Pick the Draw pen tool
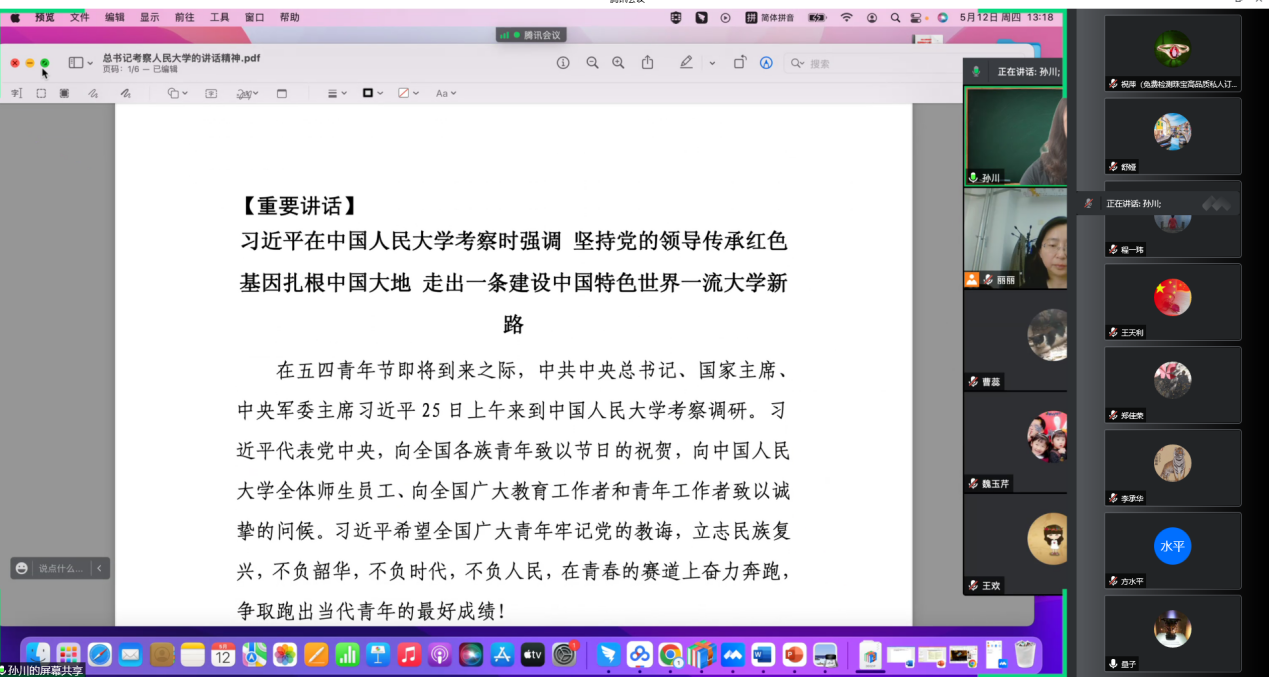Screen dimensions: 1269x677 click(x=125, y=93)
